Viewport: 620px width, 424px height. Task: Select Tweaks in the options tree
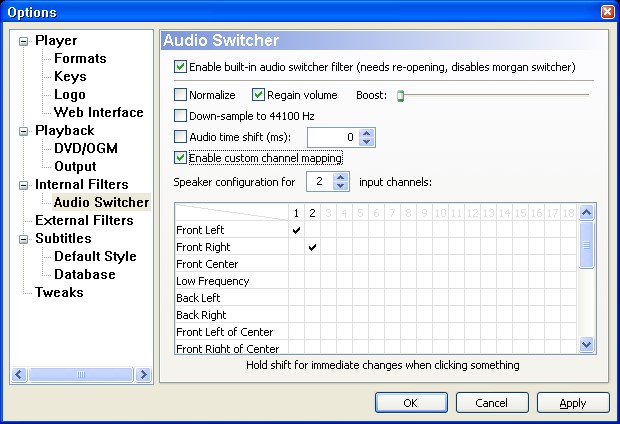tap(59, 292)
